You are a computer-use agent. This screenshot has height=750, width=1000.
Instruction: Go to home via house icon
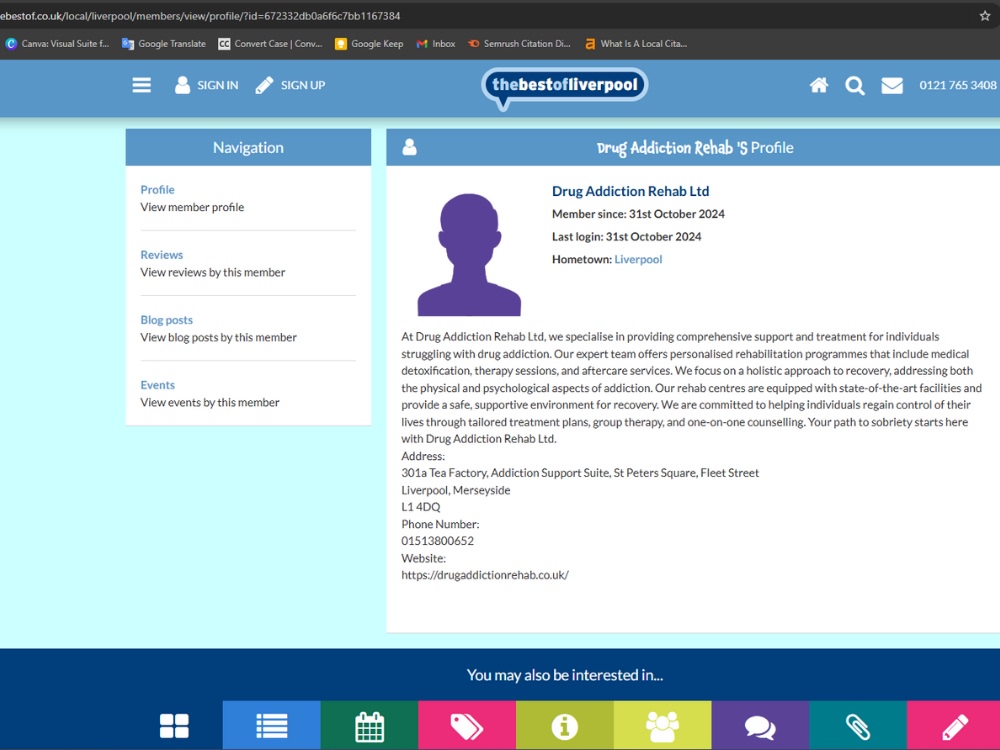(819, 85)
